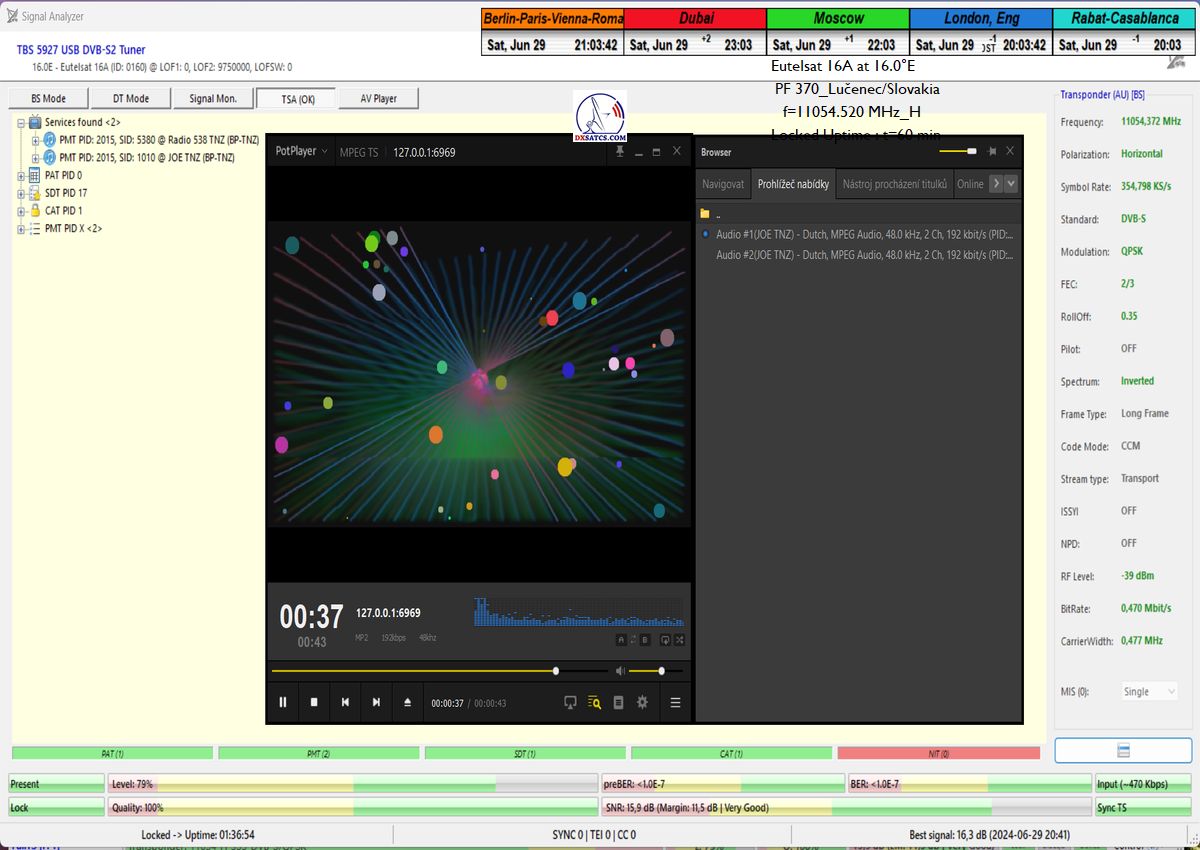Image resolution: width=1200 pixels, height=850 pixels.
Task: Switch to the Signal Mon. tab
Action: coord(213,98)
